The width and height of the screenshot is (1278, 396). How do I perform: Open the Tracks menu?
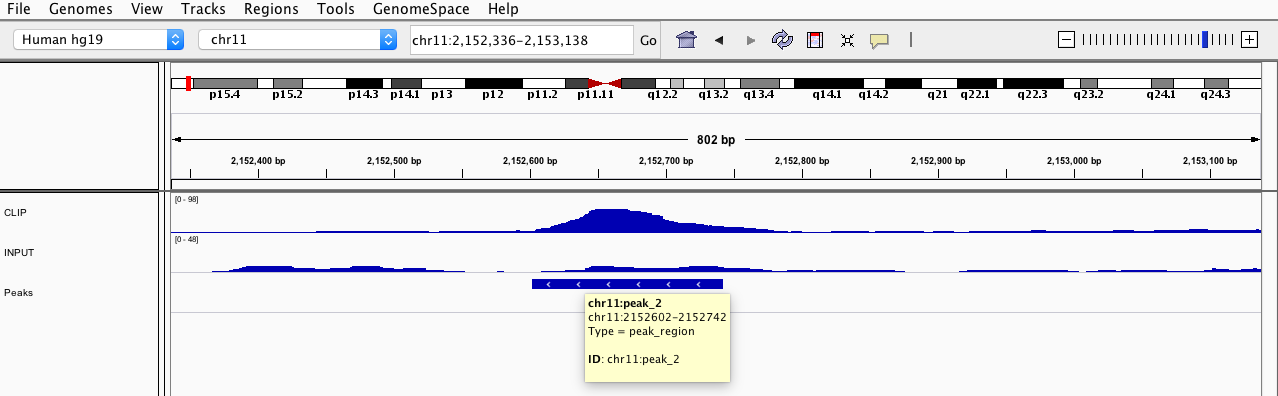coord(203,9)
